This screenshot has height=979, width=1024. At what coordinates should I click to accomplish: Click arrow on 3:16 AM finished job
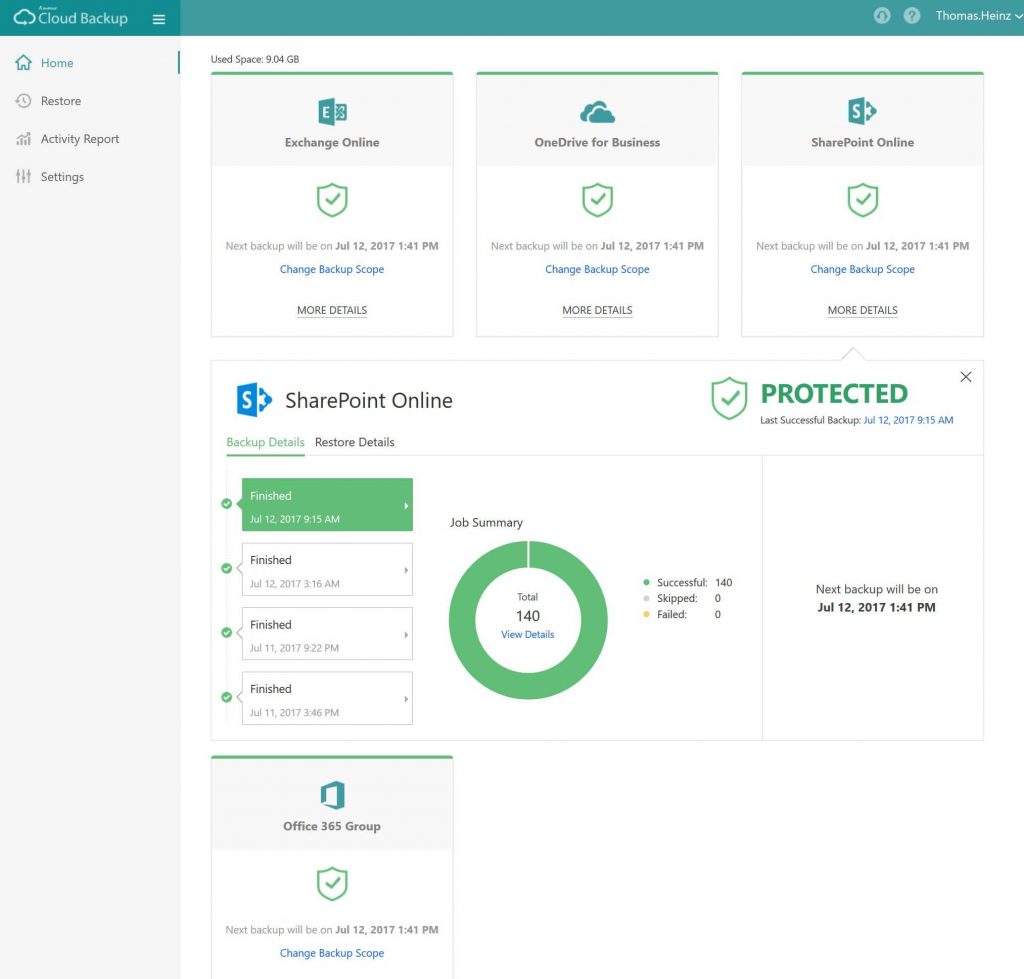click(406, 570)
